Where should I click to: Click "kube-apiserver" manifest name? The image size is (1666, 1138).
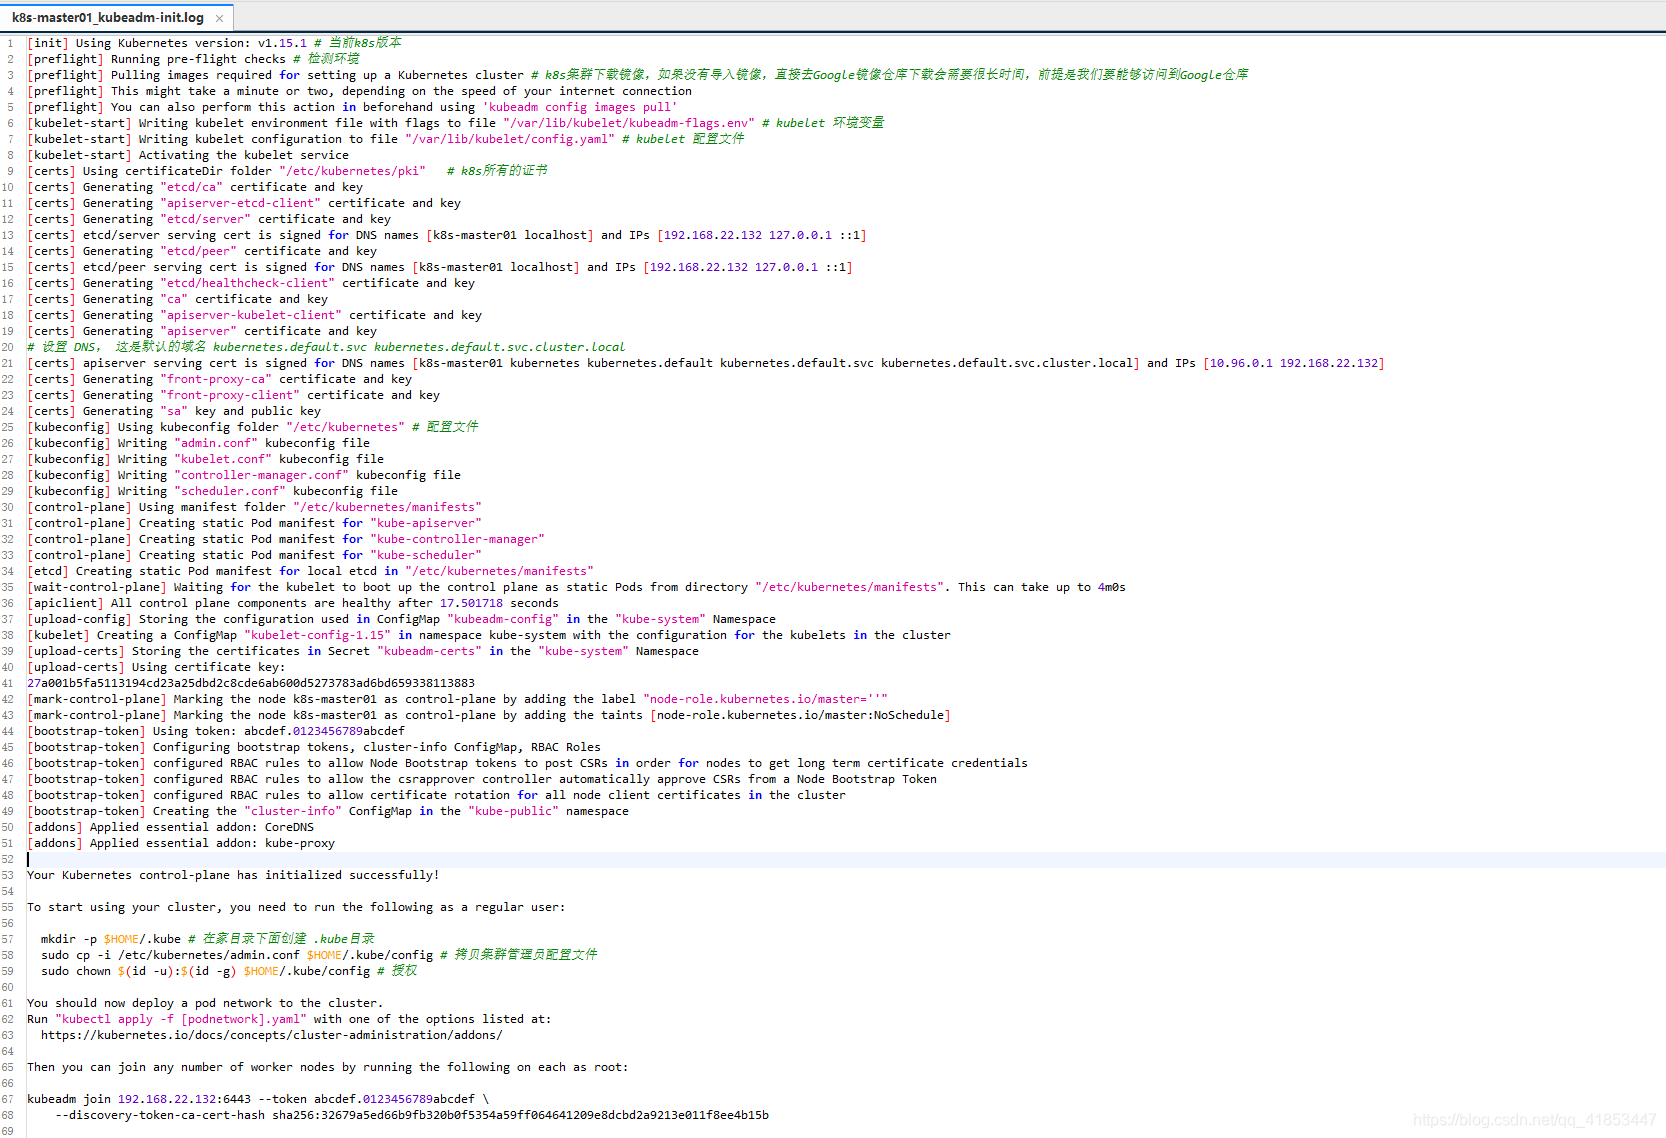(x=426, y=523)
